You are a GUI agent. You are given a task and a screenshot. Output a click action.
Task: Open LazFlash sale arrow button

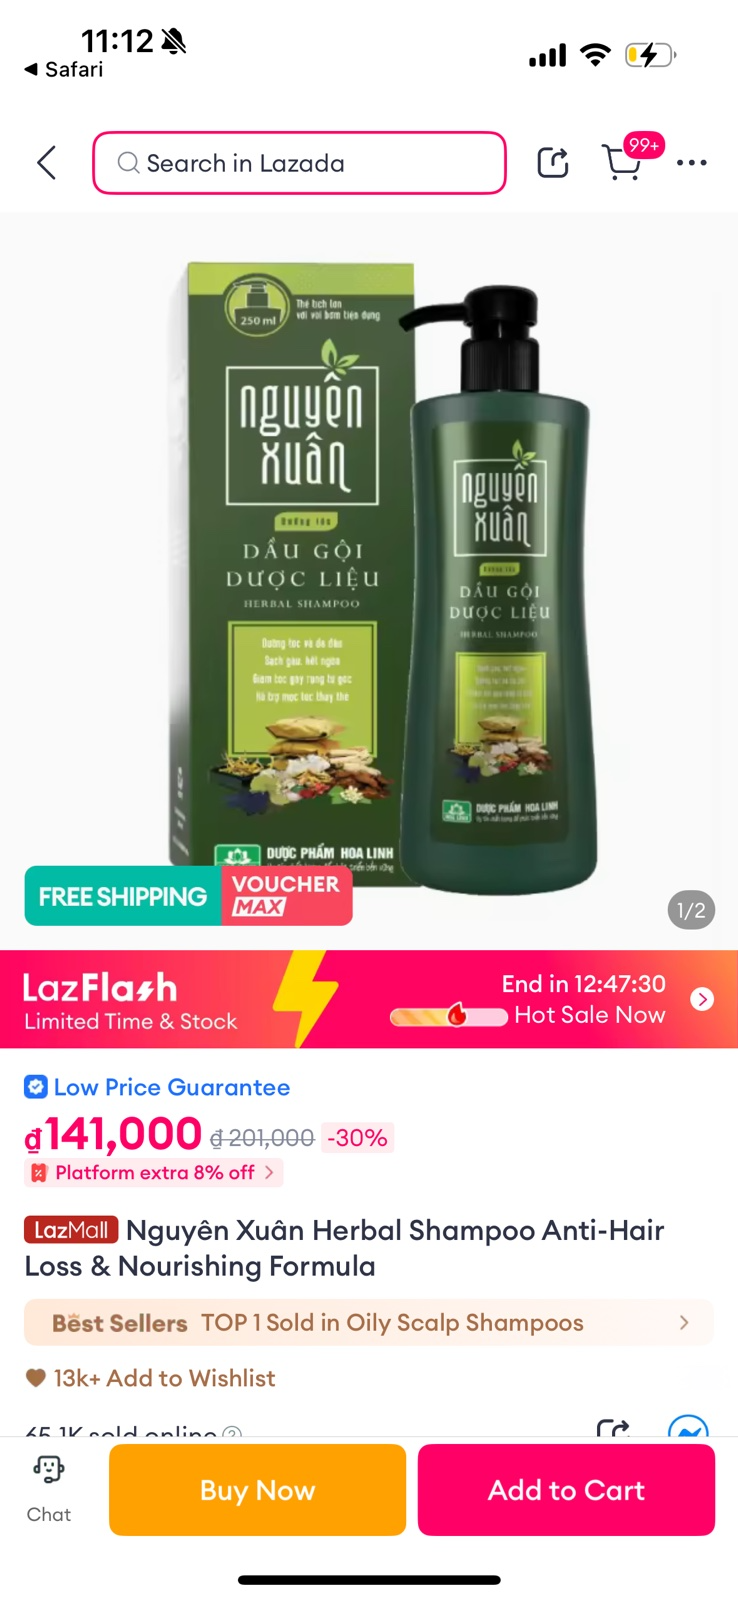pos(702,999)
